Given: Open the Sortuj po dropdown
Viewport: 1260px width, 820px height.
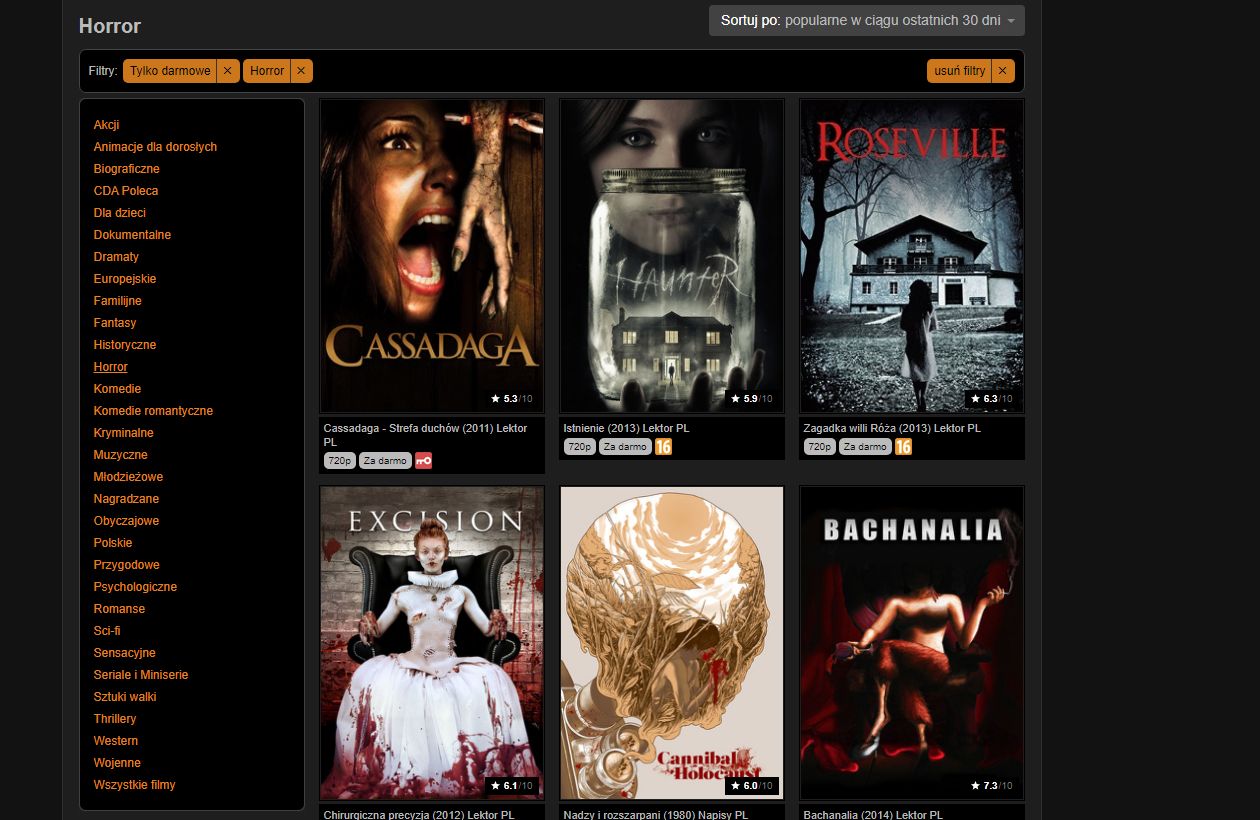Looking at the screenshot, I should [x=867, y=20].
